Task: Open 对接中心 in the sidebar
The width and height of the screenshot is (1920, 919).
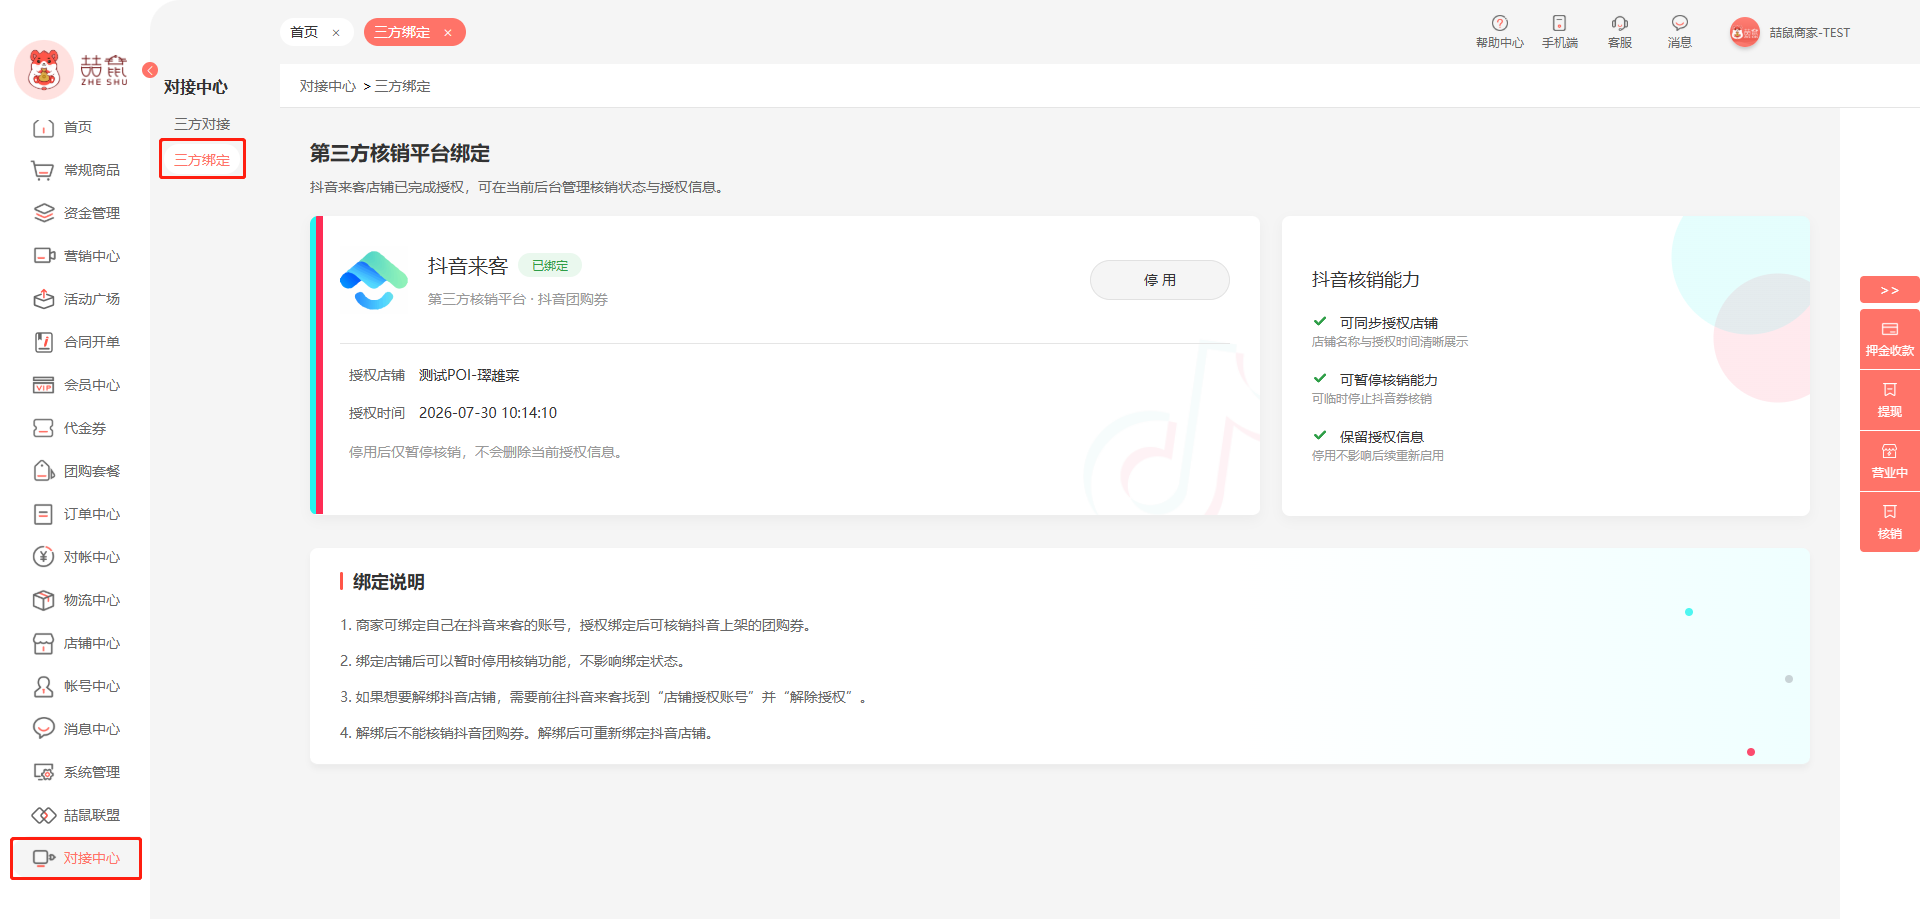Action: (76, 858)
